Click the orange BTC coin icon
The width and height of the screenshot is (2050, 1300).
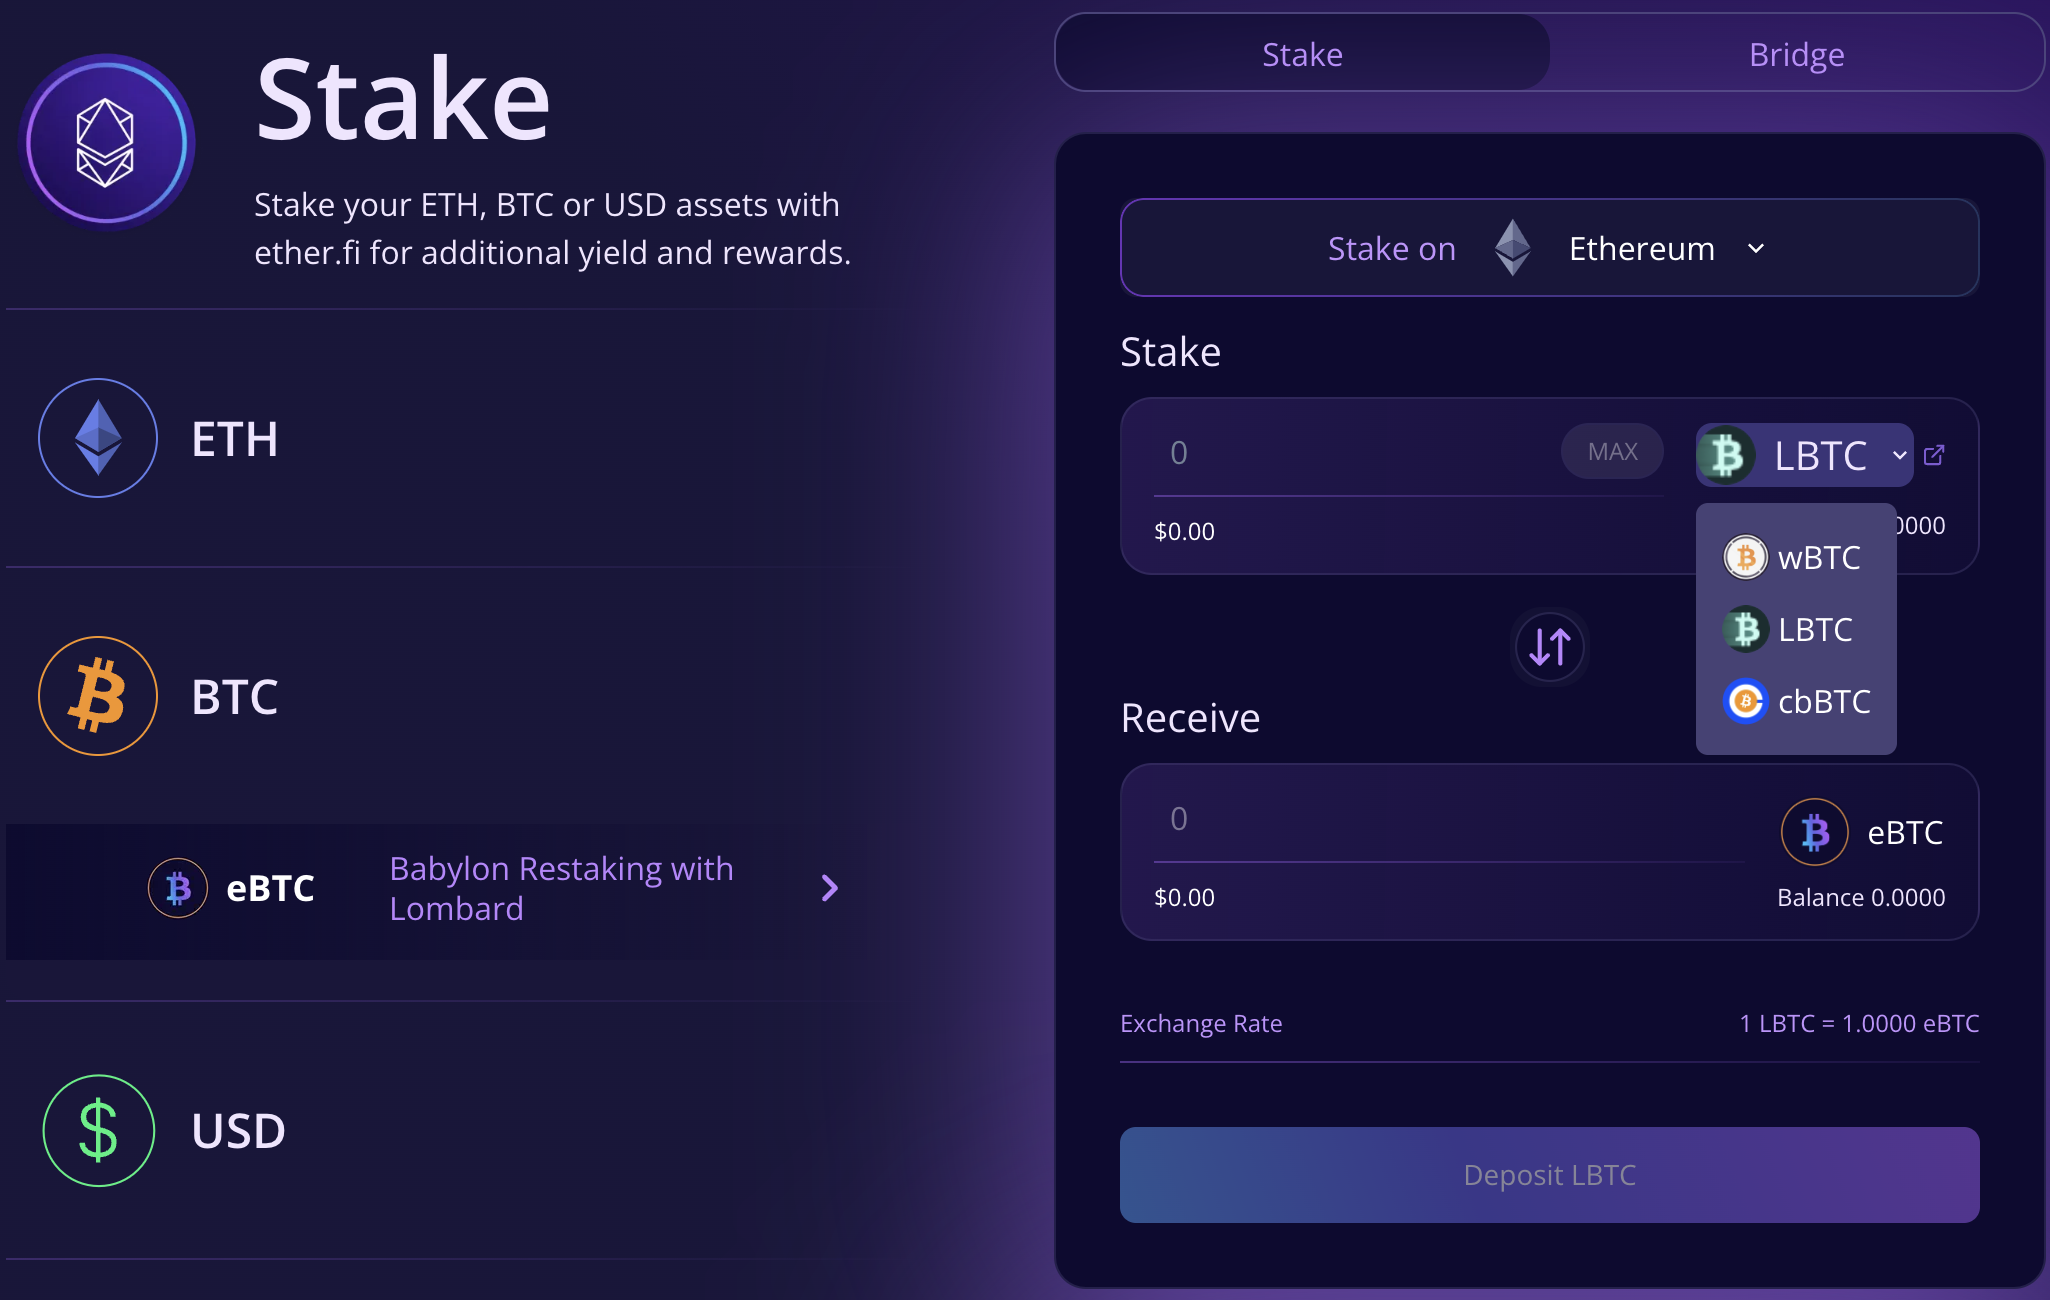tap(98, 696)
